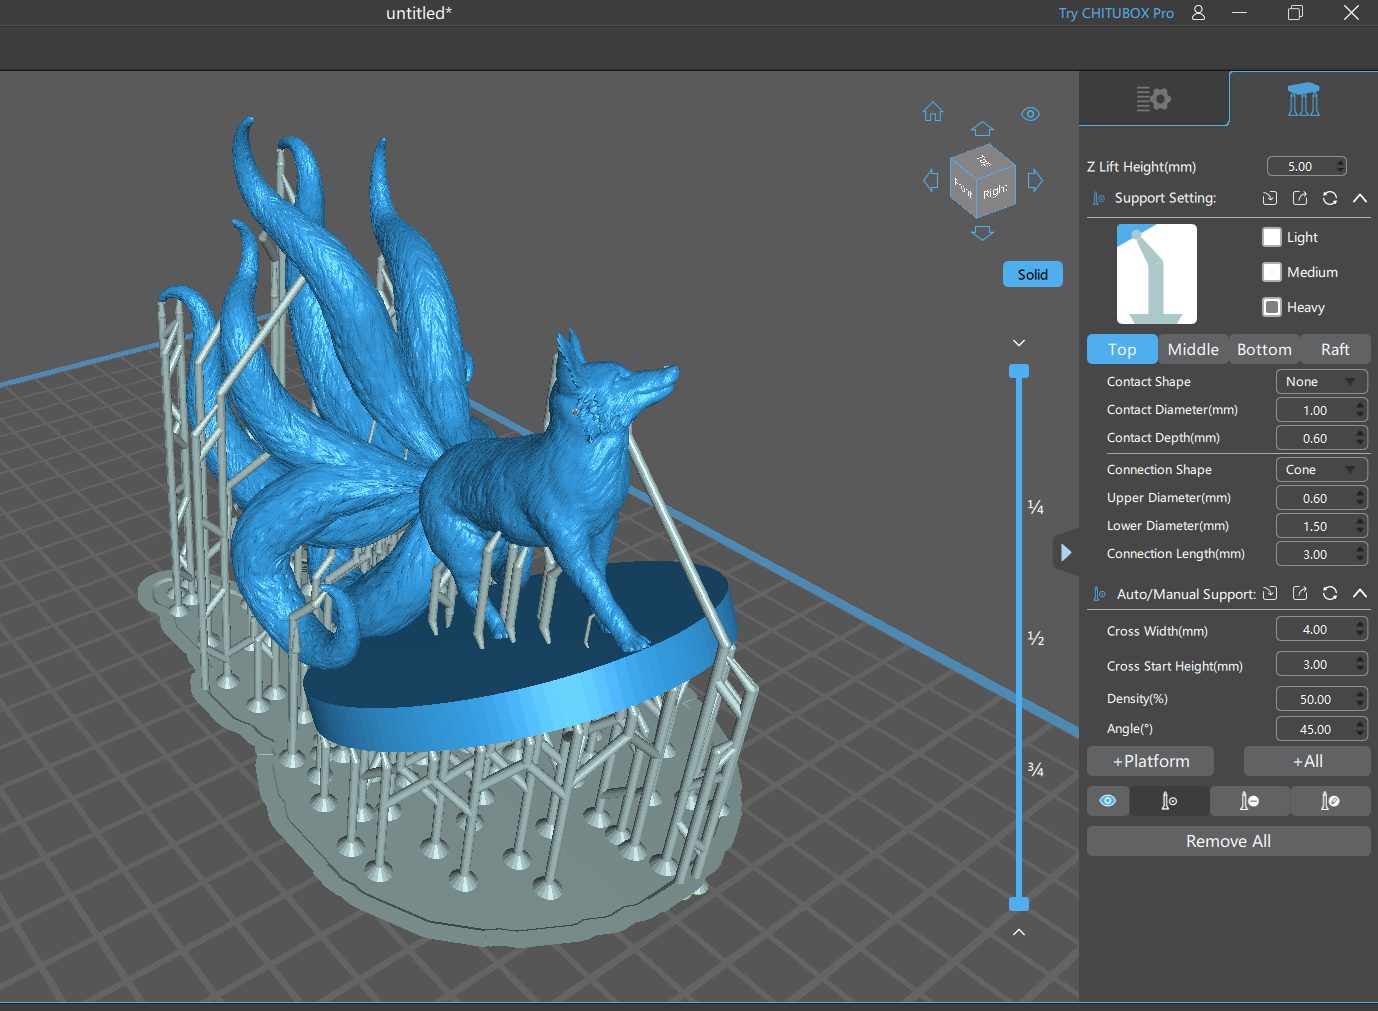The image size is (1378, 1011).
Task: Click the Remove All button
Action: tap(1228, 841)
